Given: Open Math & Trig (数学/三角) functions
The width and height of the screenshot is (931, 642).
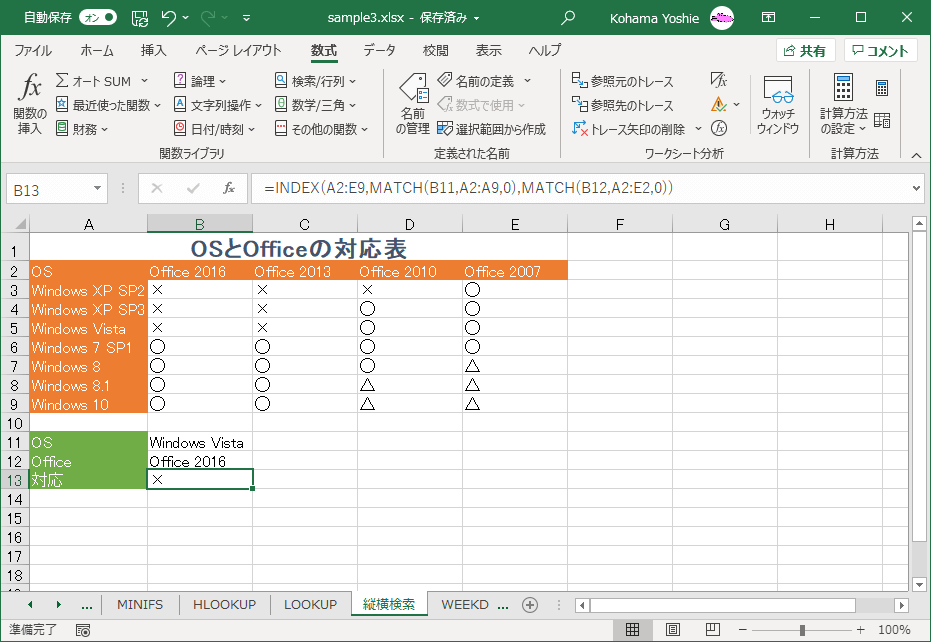Looking at the screenshot, I should 315,105.
